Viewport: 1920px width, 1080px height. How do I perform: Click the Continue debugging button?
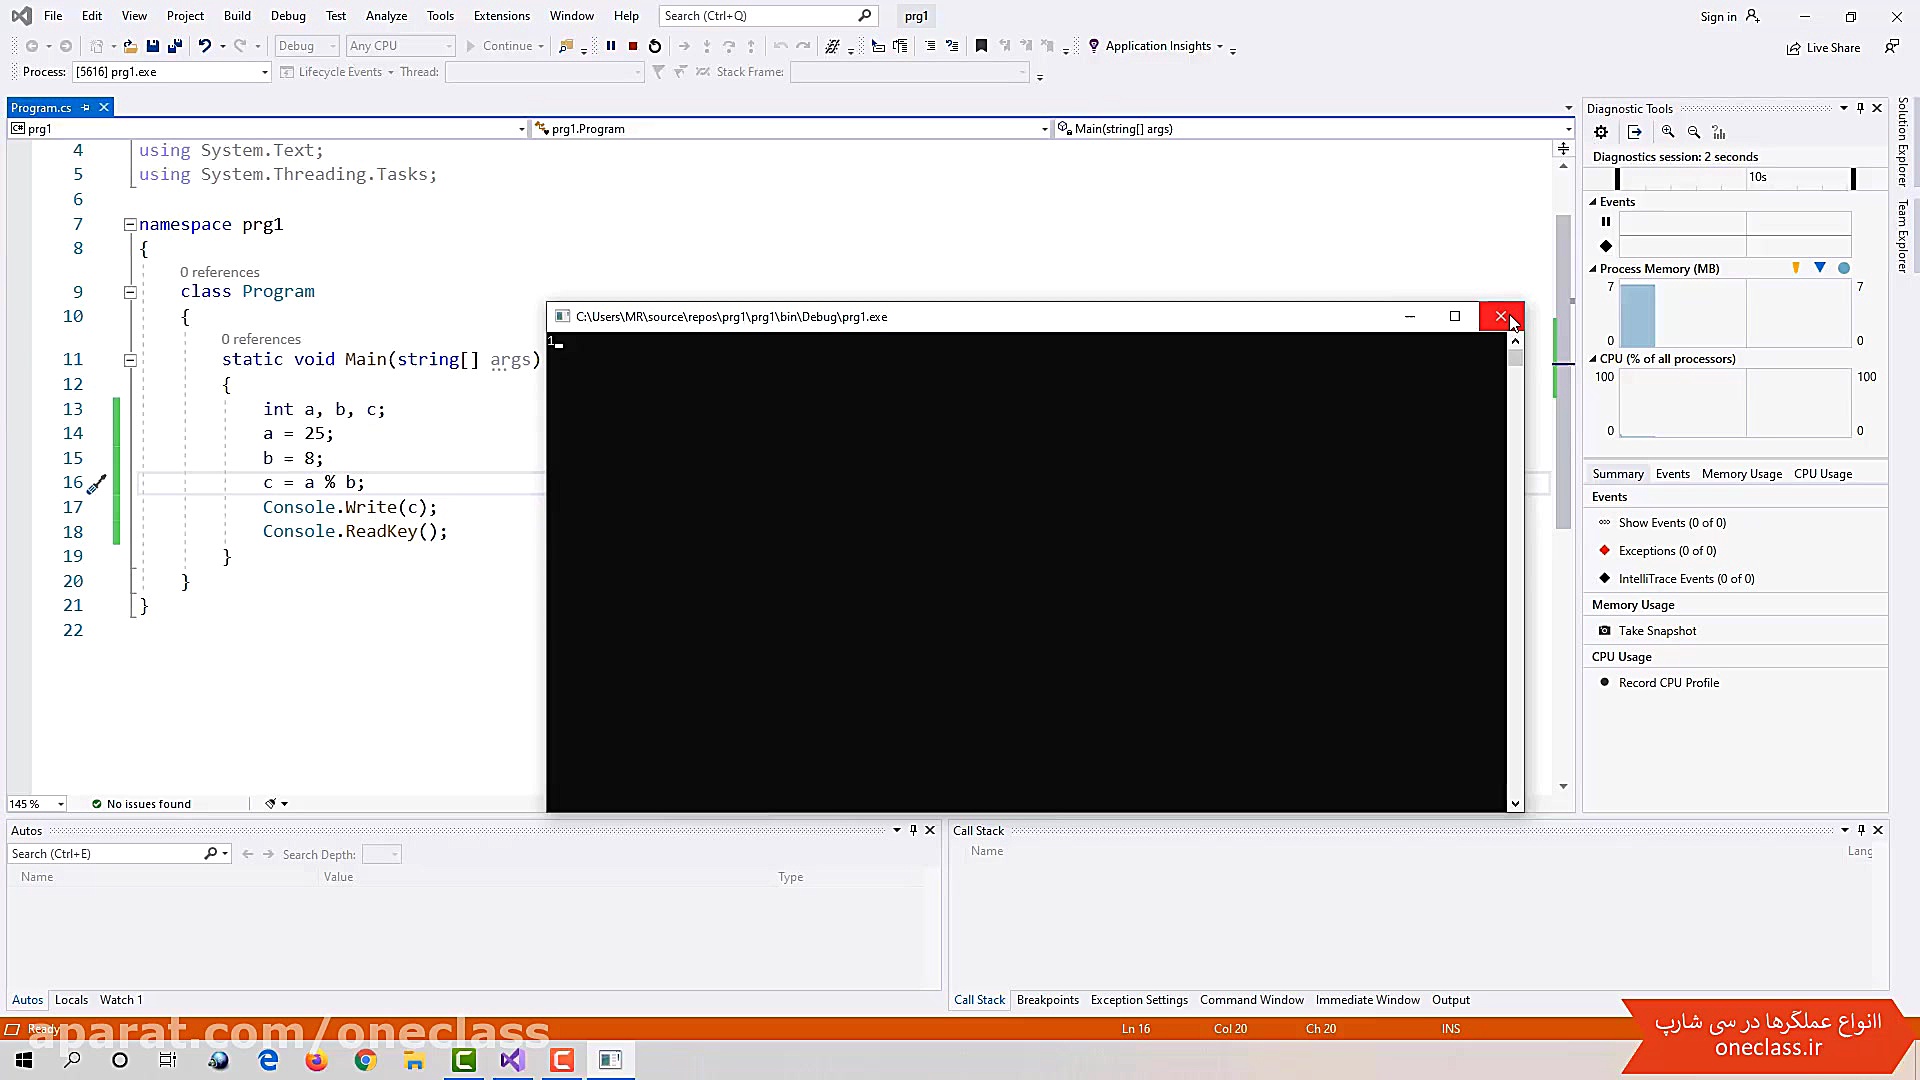(499, 46)
